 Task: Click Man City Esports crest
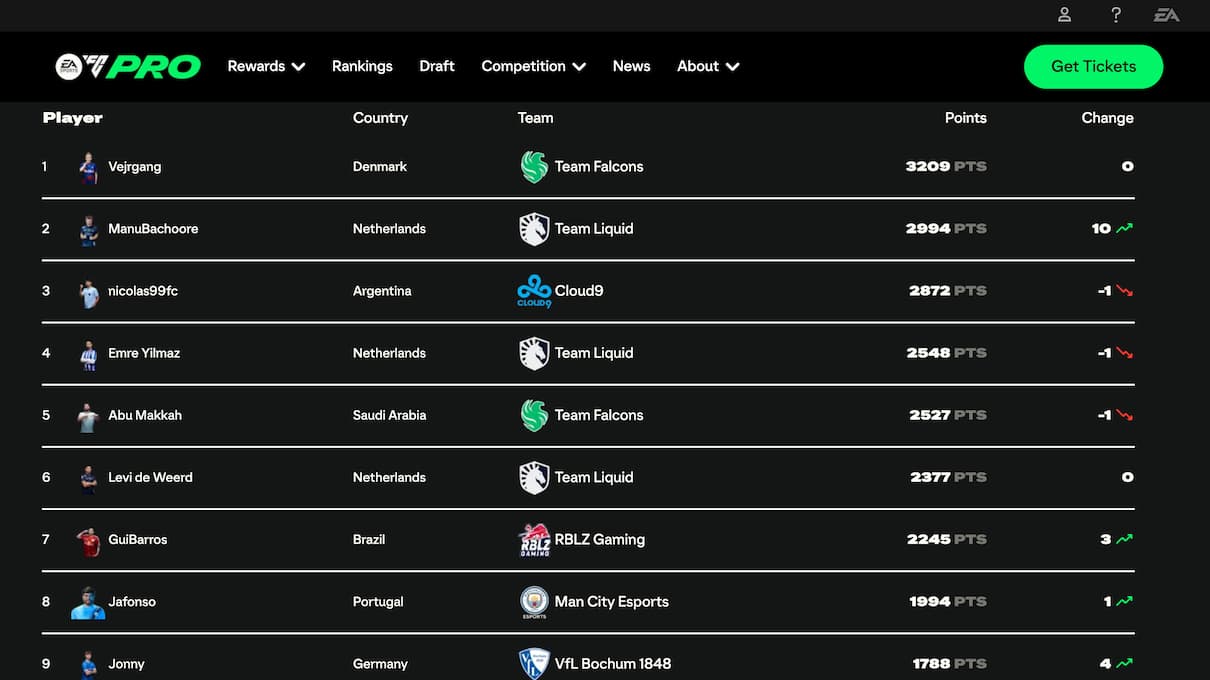tap(534, 602)
